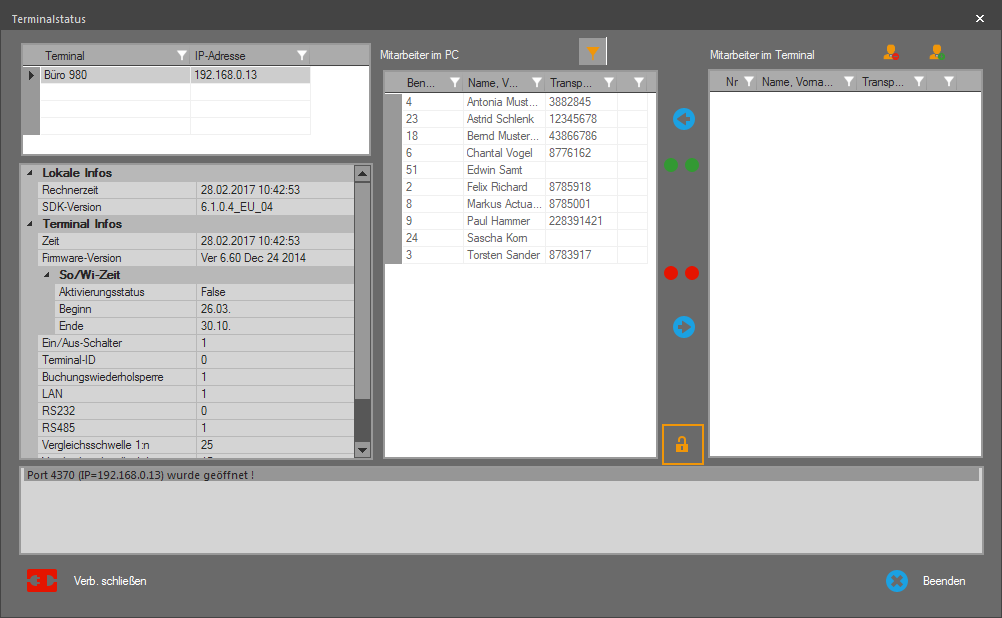The height and width of the screenshot is (618, 1002).
Task: Select employee Felix Richard in the list
Action: 497,187
